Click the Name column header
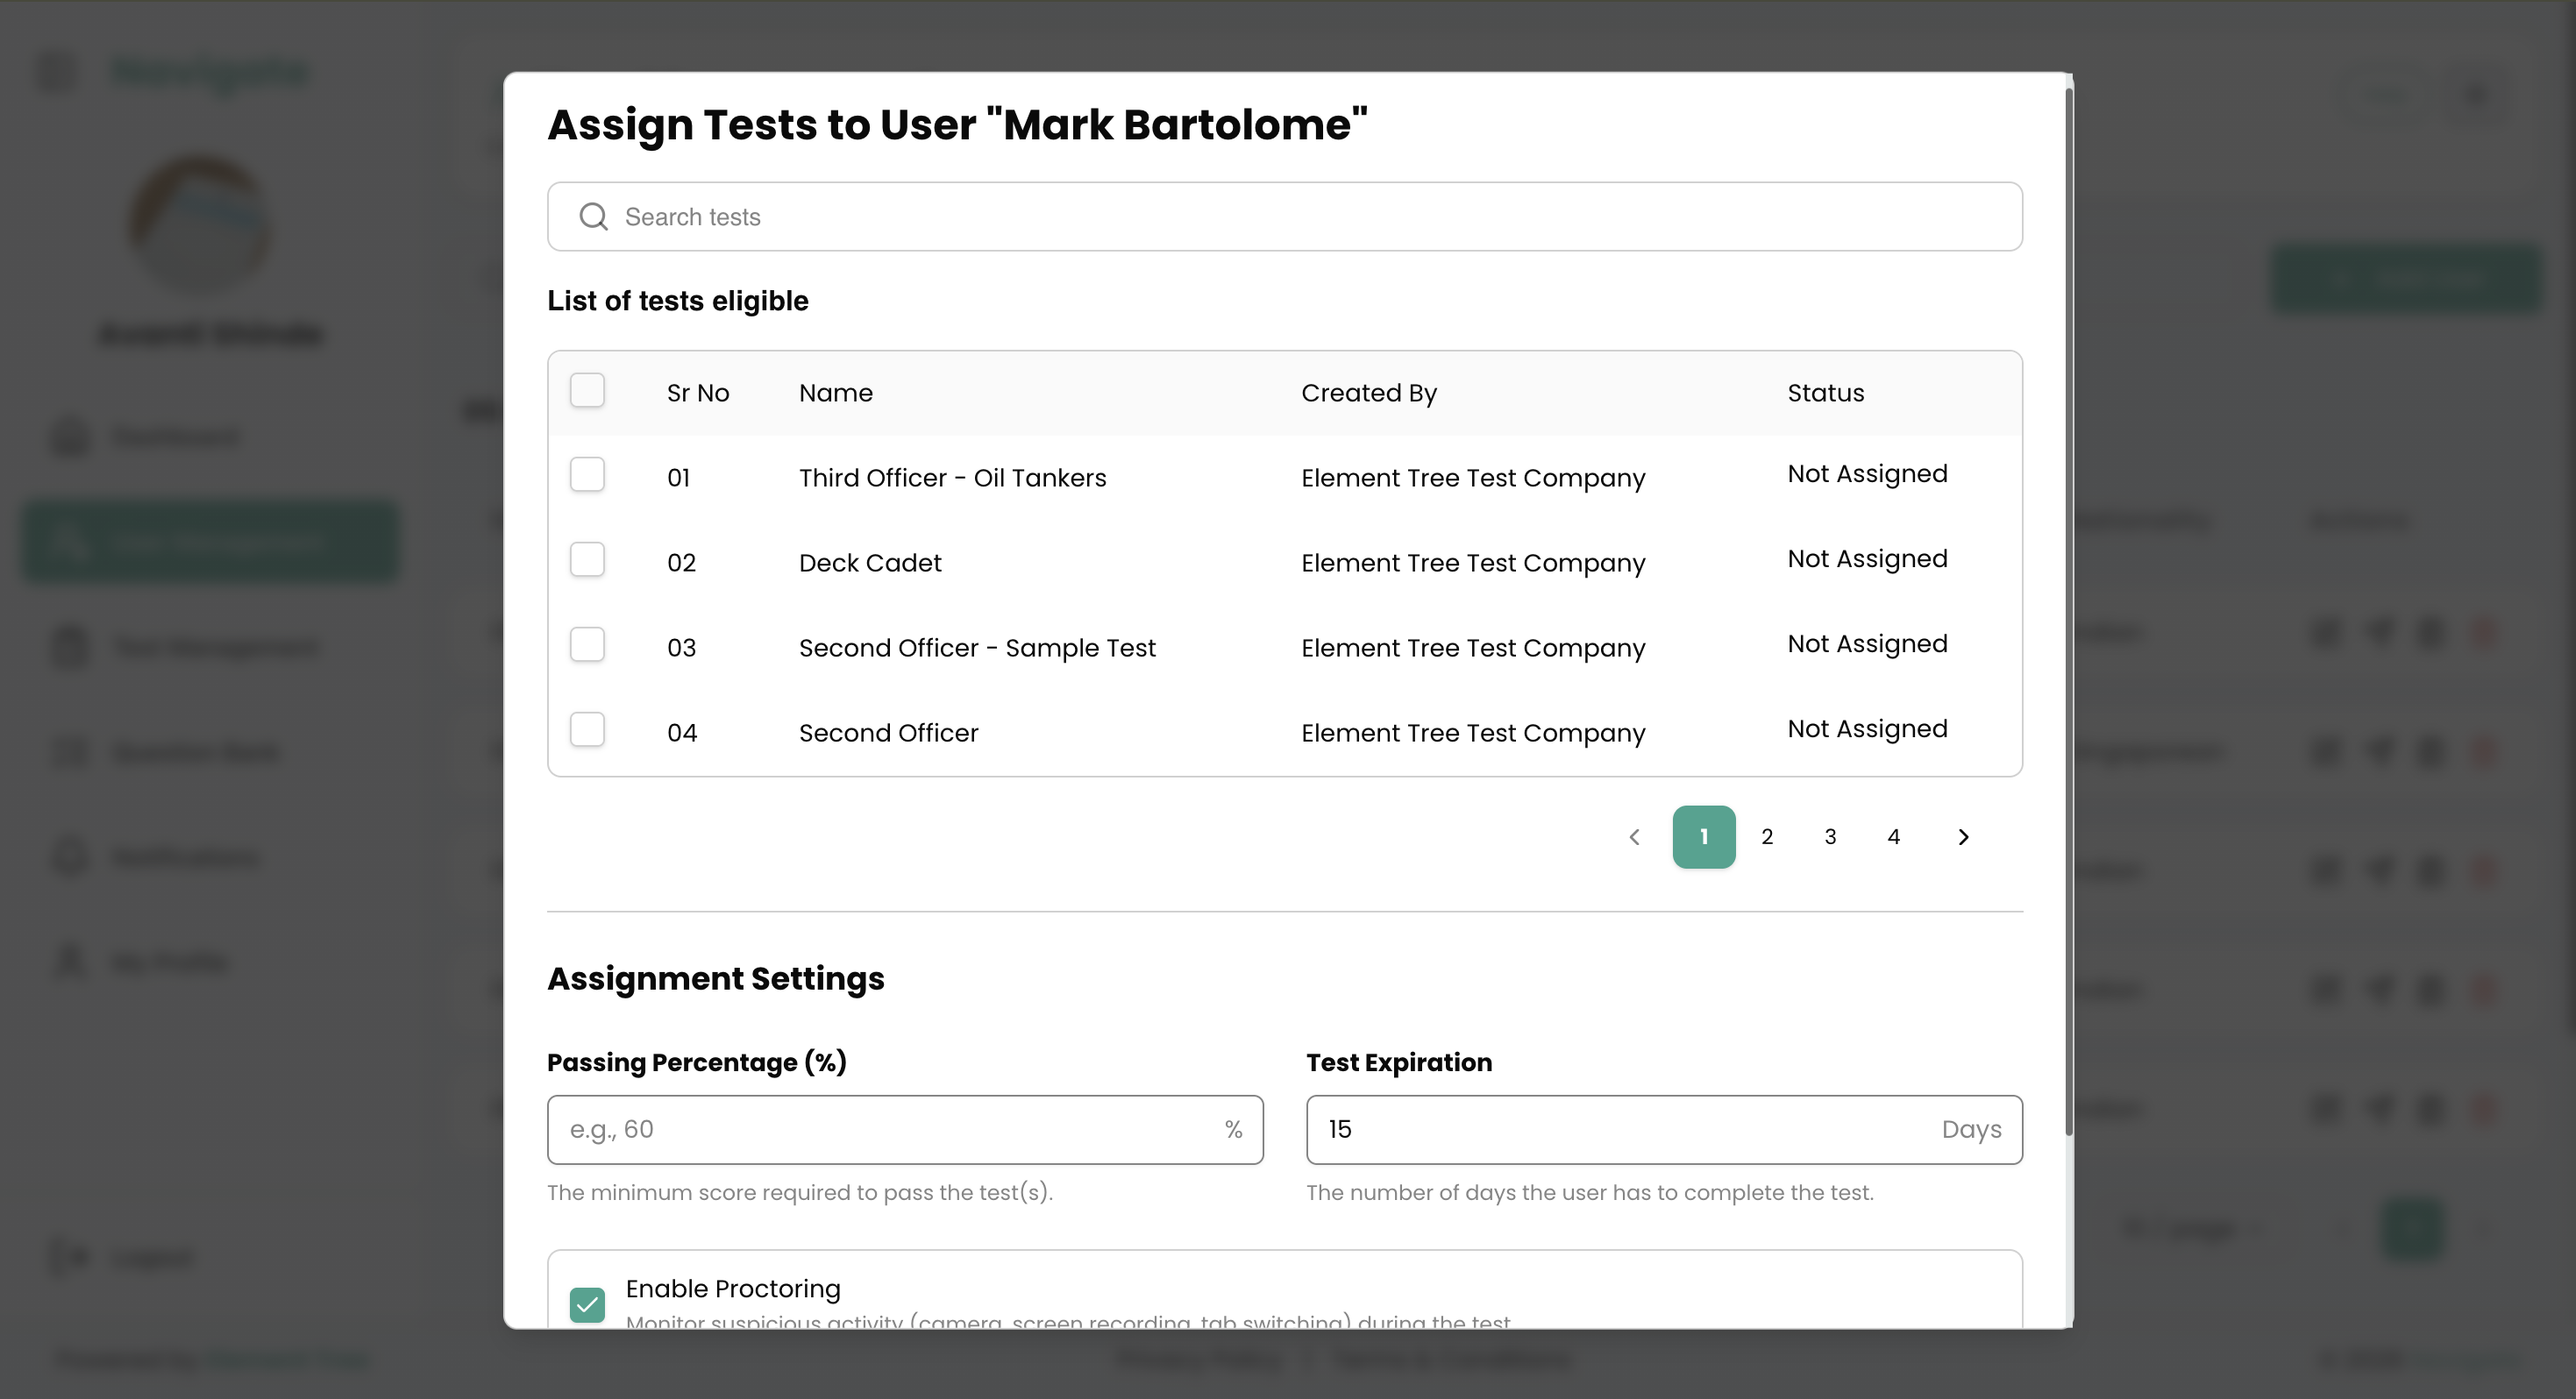The height and width of the screenshot is (1399, 2576). point(836,392)
